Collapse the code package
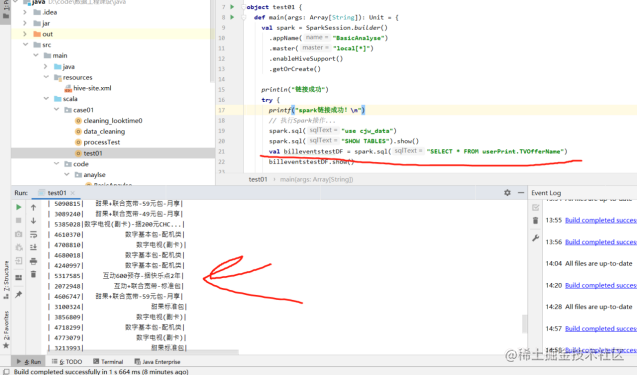637x375 pixels. pyautogui.click(x=56, y=164)
